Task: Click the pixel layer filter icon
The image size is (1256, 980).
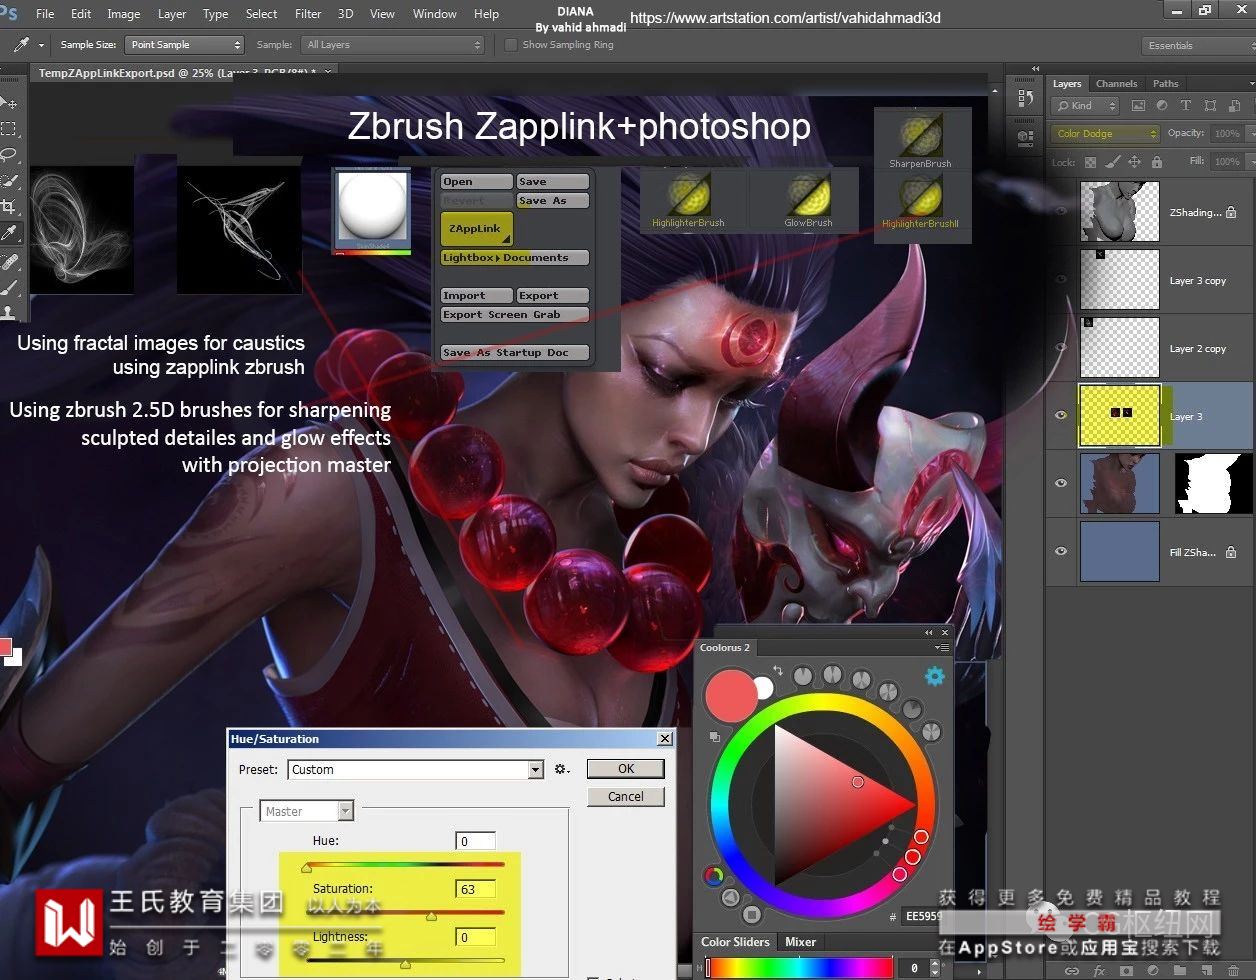Action: [1138, 105]
